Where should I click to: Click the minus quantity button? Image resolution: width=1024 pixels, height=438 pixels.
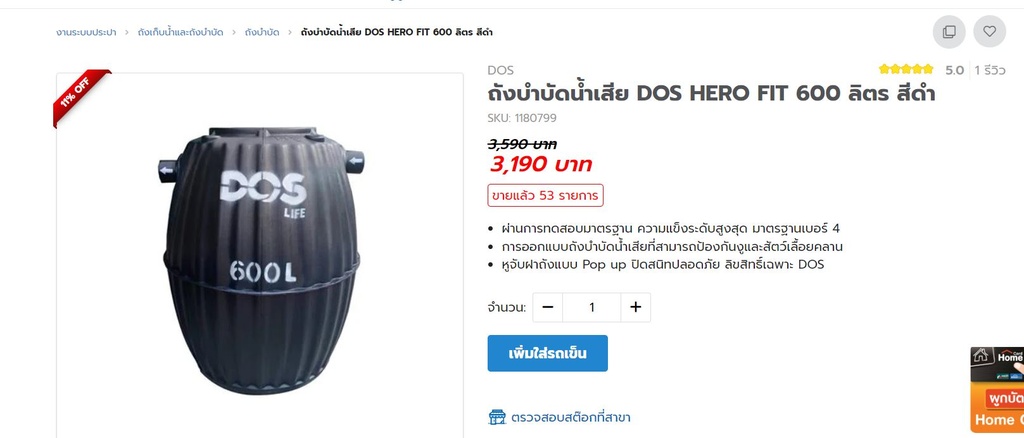(x=548, y=307)
